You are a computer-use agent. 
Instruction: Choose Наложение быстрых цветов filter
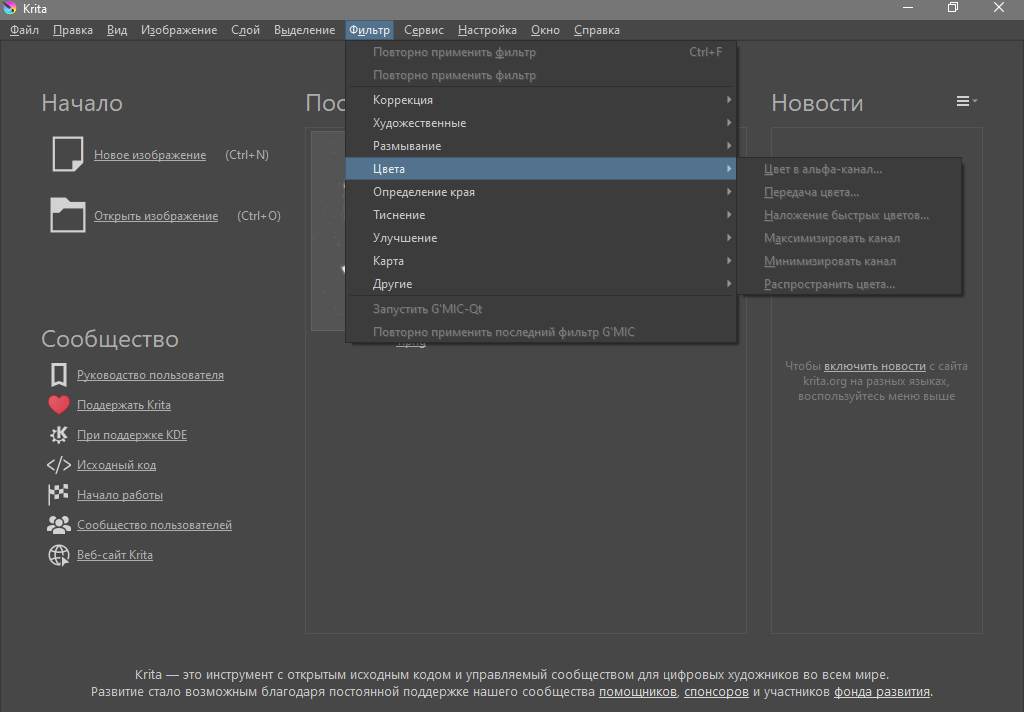coord(849,215)
